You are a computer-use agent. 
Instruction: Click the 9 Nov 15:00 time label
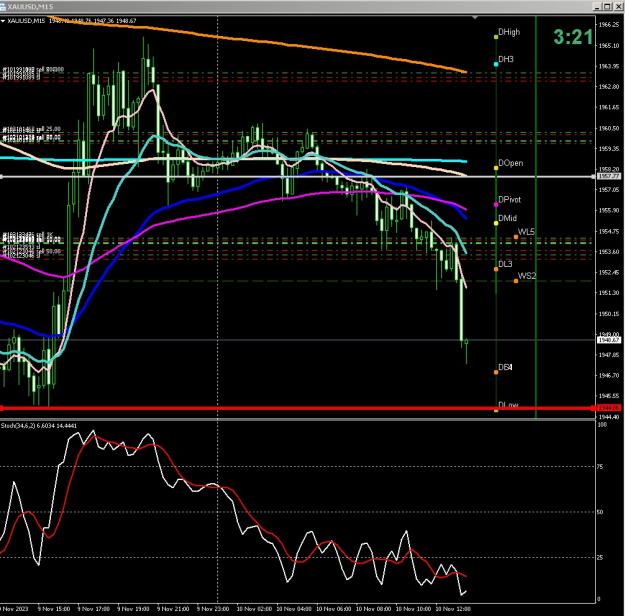click(x=54, y=609)
